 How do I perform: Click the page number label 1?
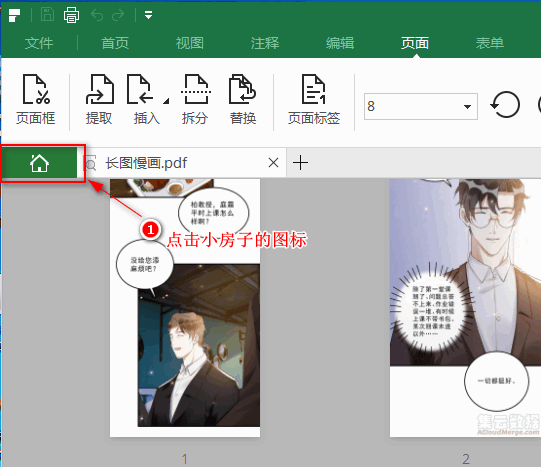[185, 459]
